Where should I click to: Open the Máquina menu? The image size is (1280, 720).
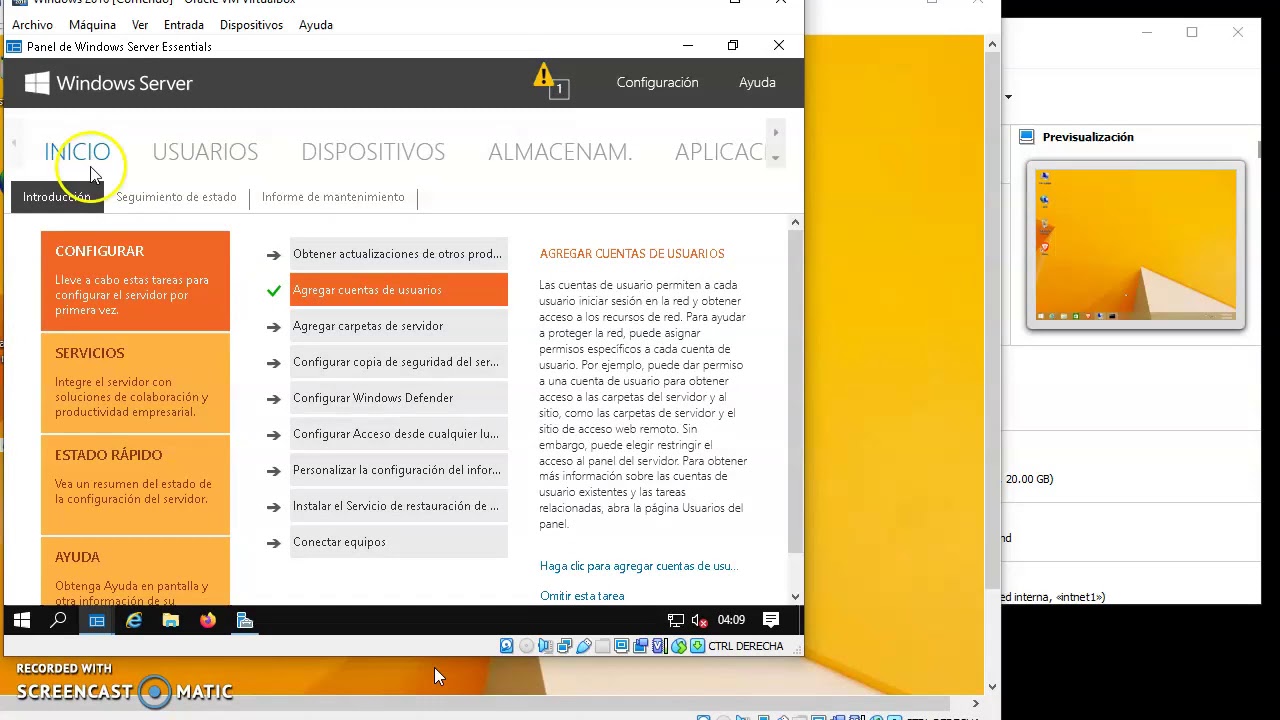click(92, 25)
